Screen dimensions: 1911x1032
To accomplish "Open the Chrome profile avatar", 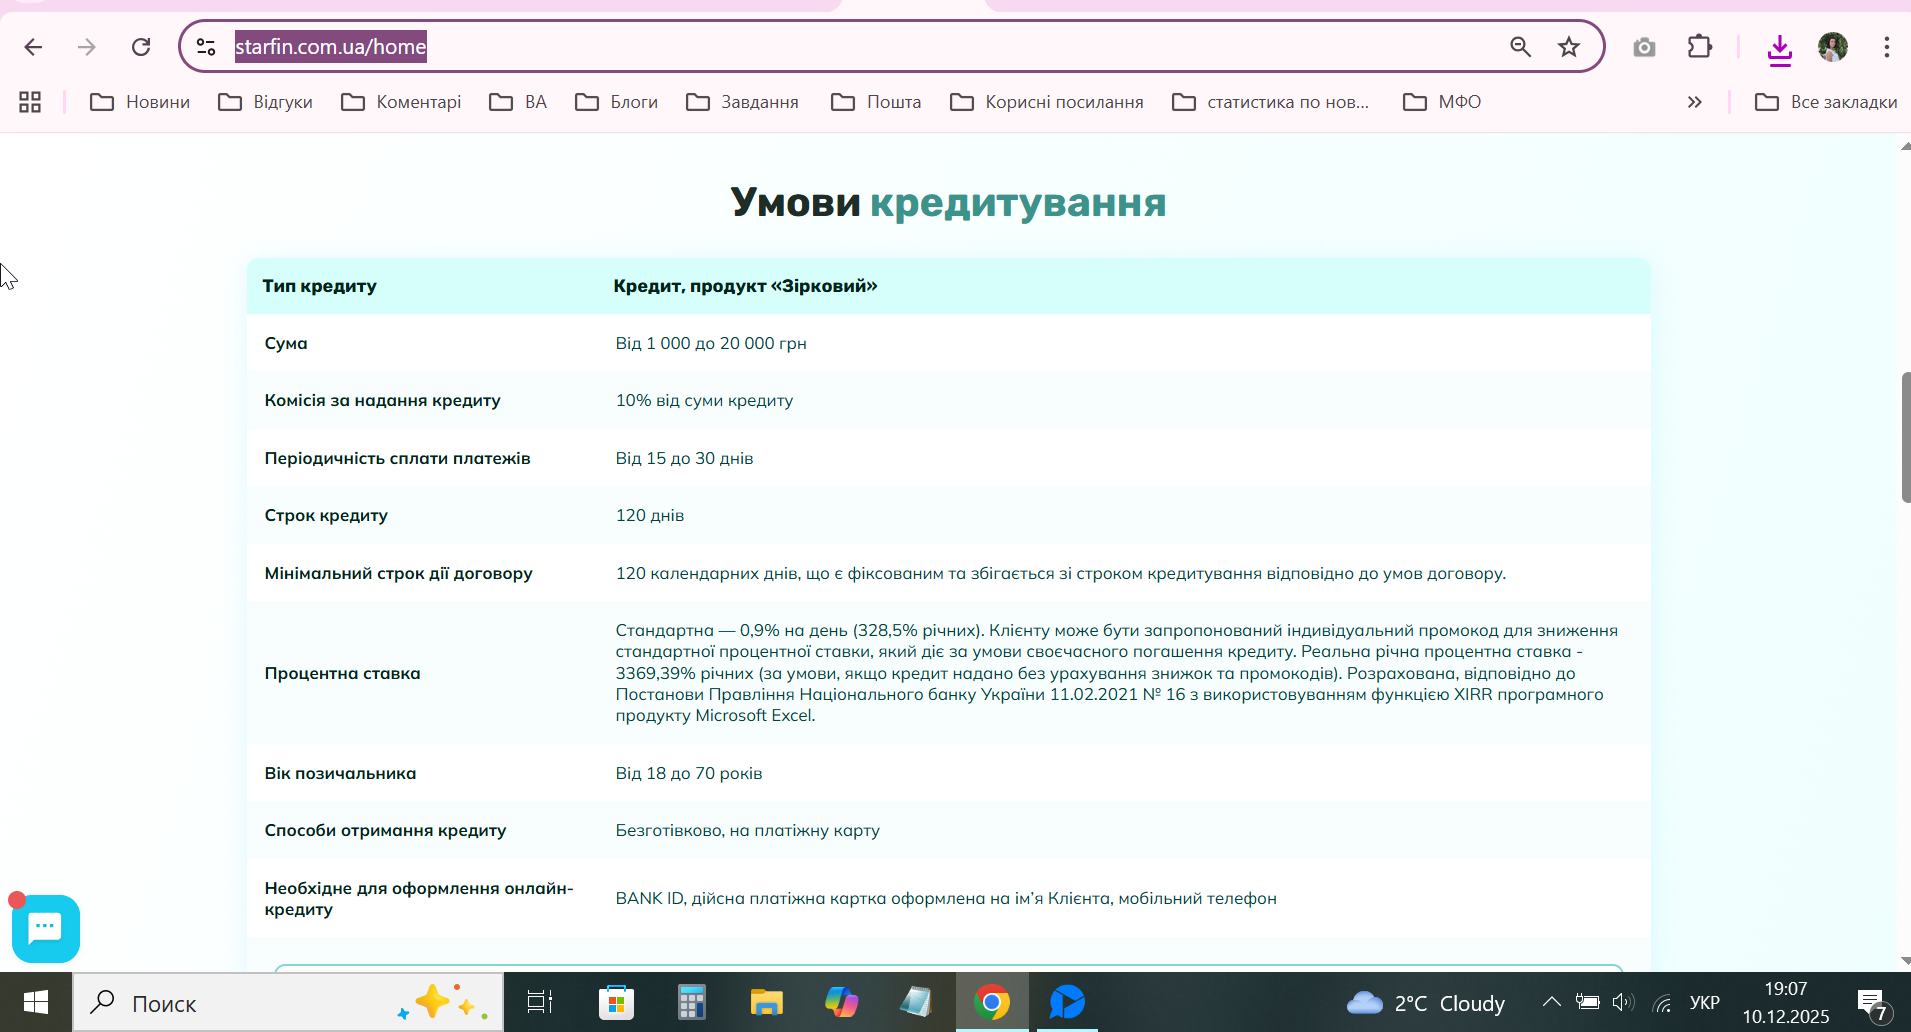I will pos(1833,47).
